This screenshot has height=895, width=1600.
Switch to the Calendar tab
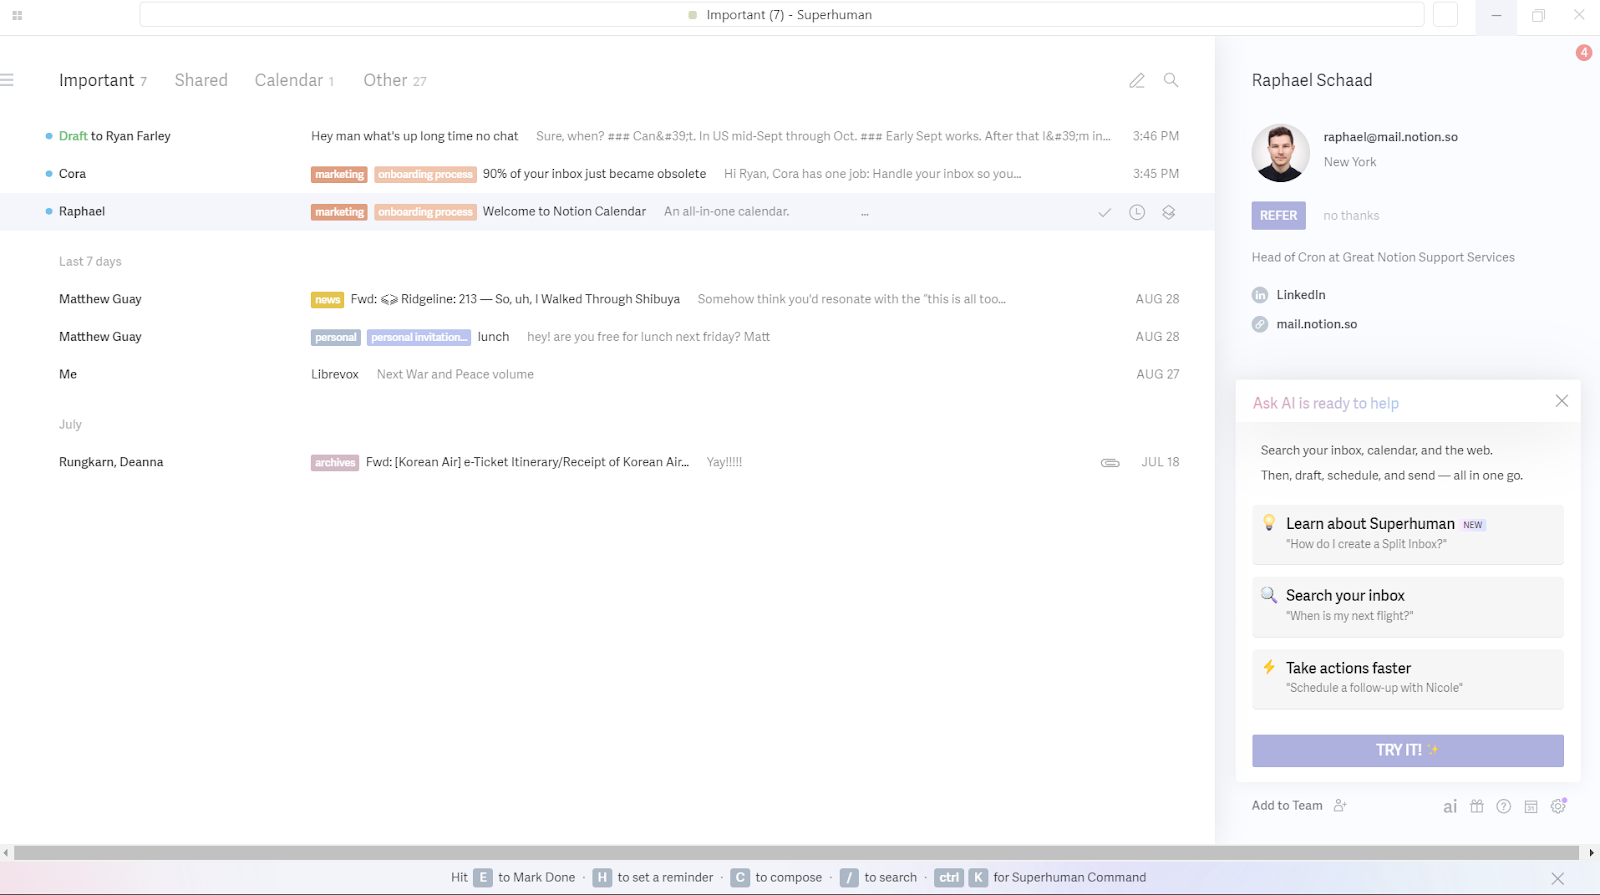click(x=289, y=80)
